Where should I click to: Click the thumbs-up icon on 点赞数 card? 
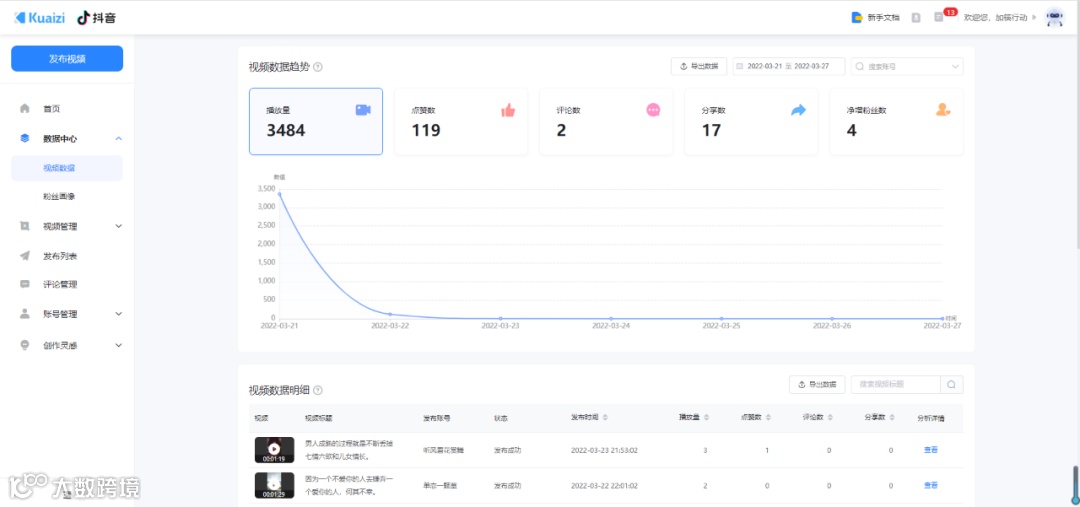(508, 110)
